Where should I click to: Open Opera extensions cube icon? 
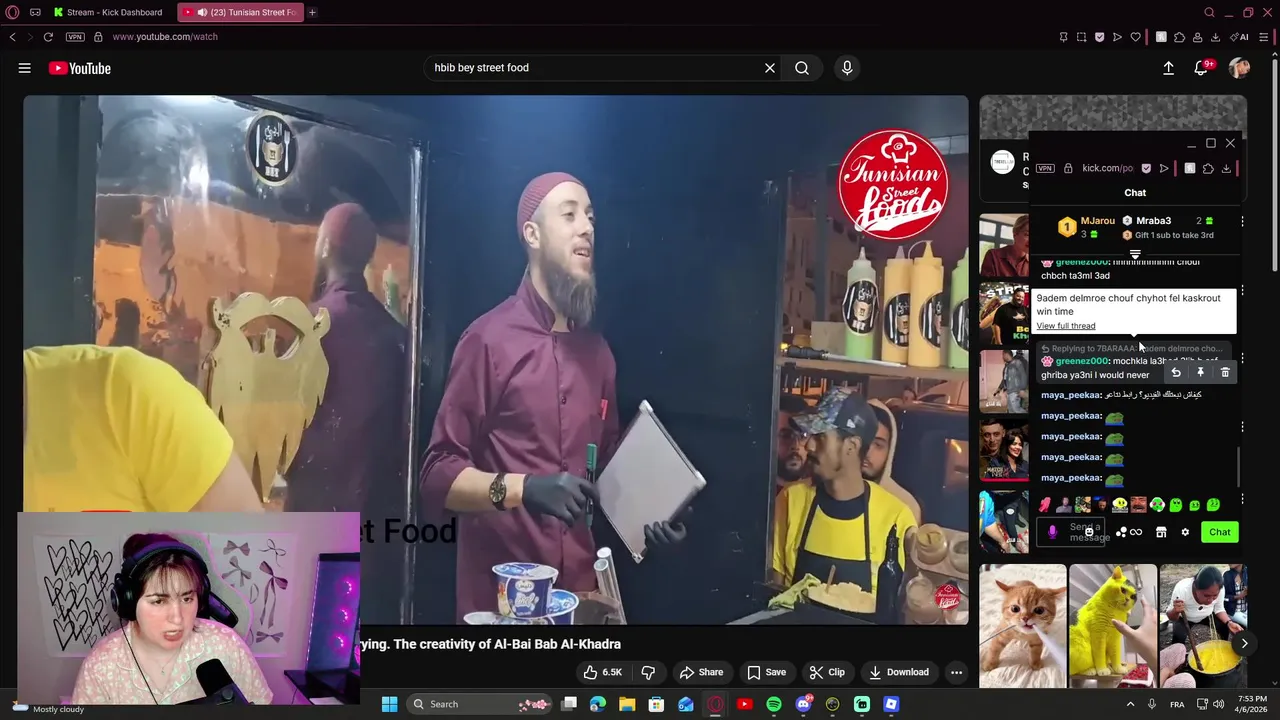(x=1179, y=37)
